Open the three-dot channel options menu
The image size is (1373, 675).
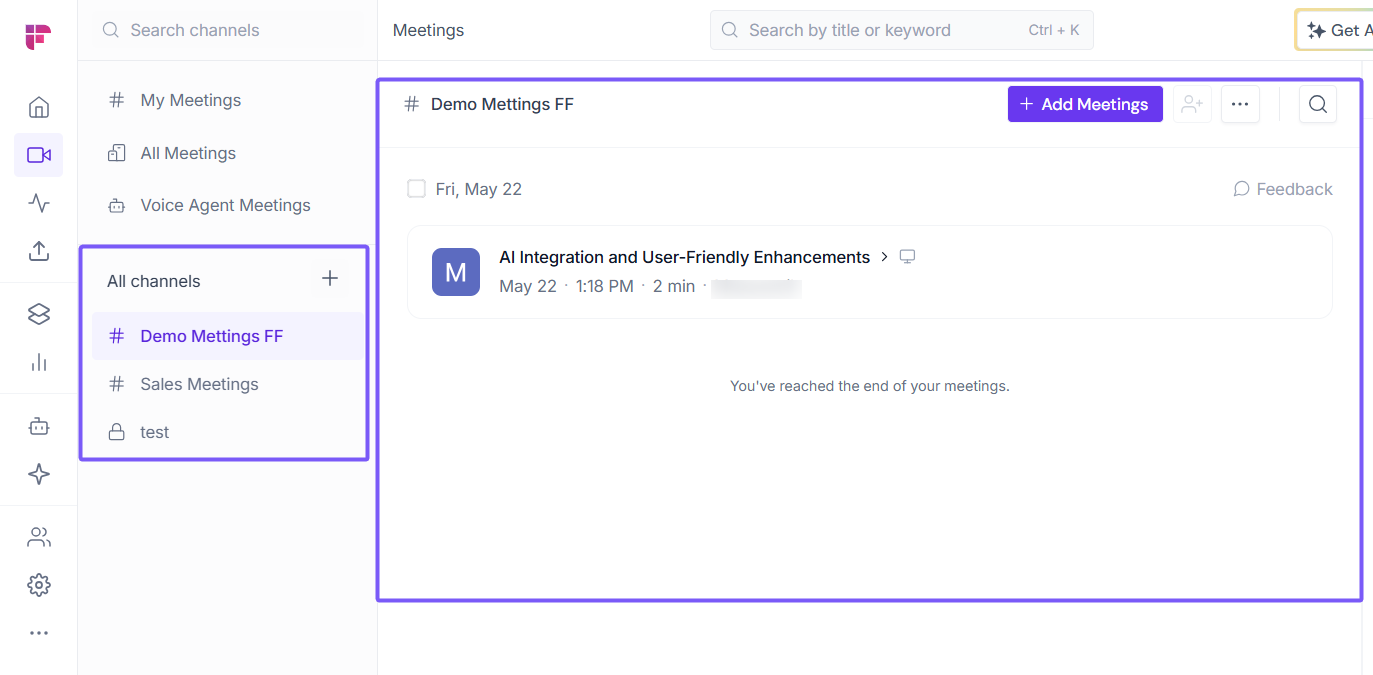(x=1240, y=104)
